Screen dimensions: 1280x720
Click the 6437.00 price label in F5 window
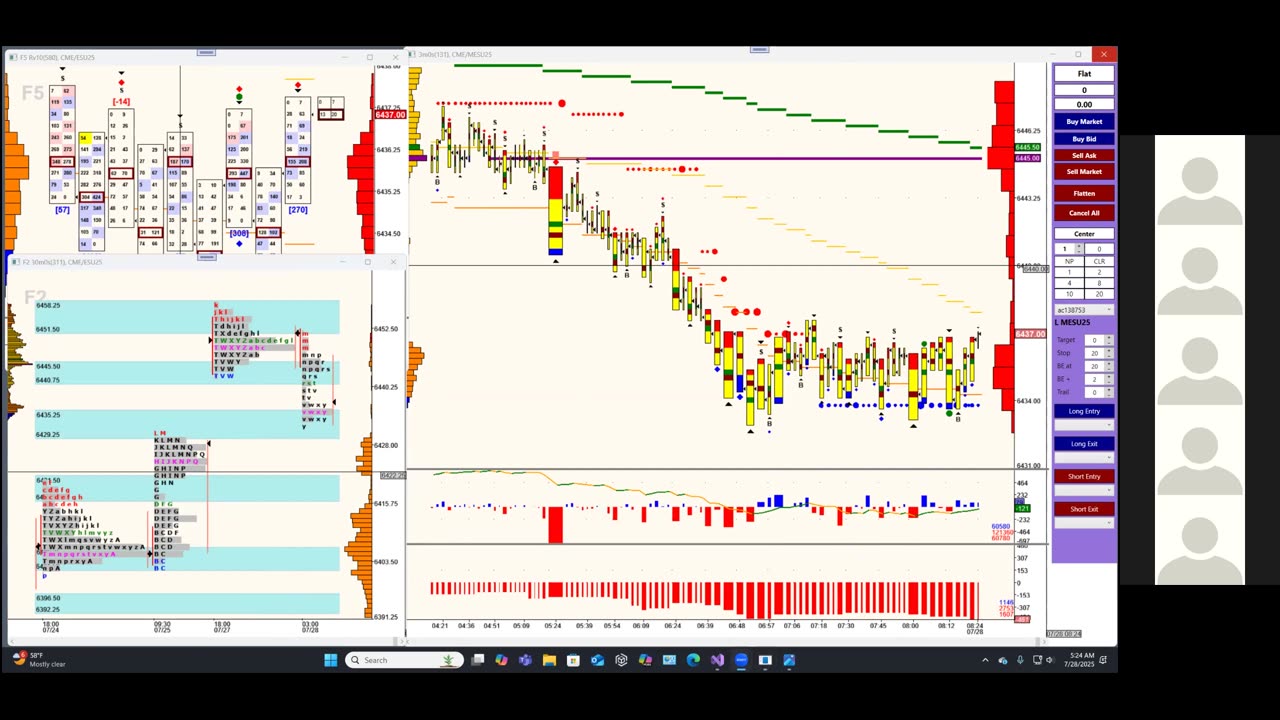pyautogui.click(x=390, y=115)
